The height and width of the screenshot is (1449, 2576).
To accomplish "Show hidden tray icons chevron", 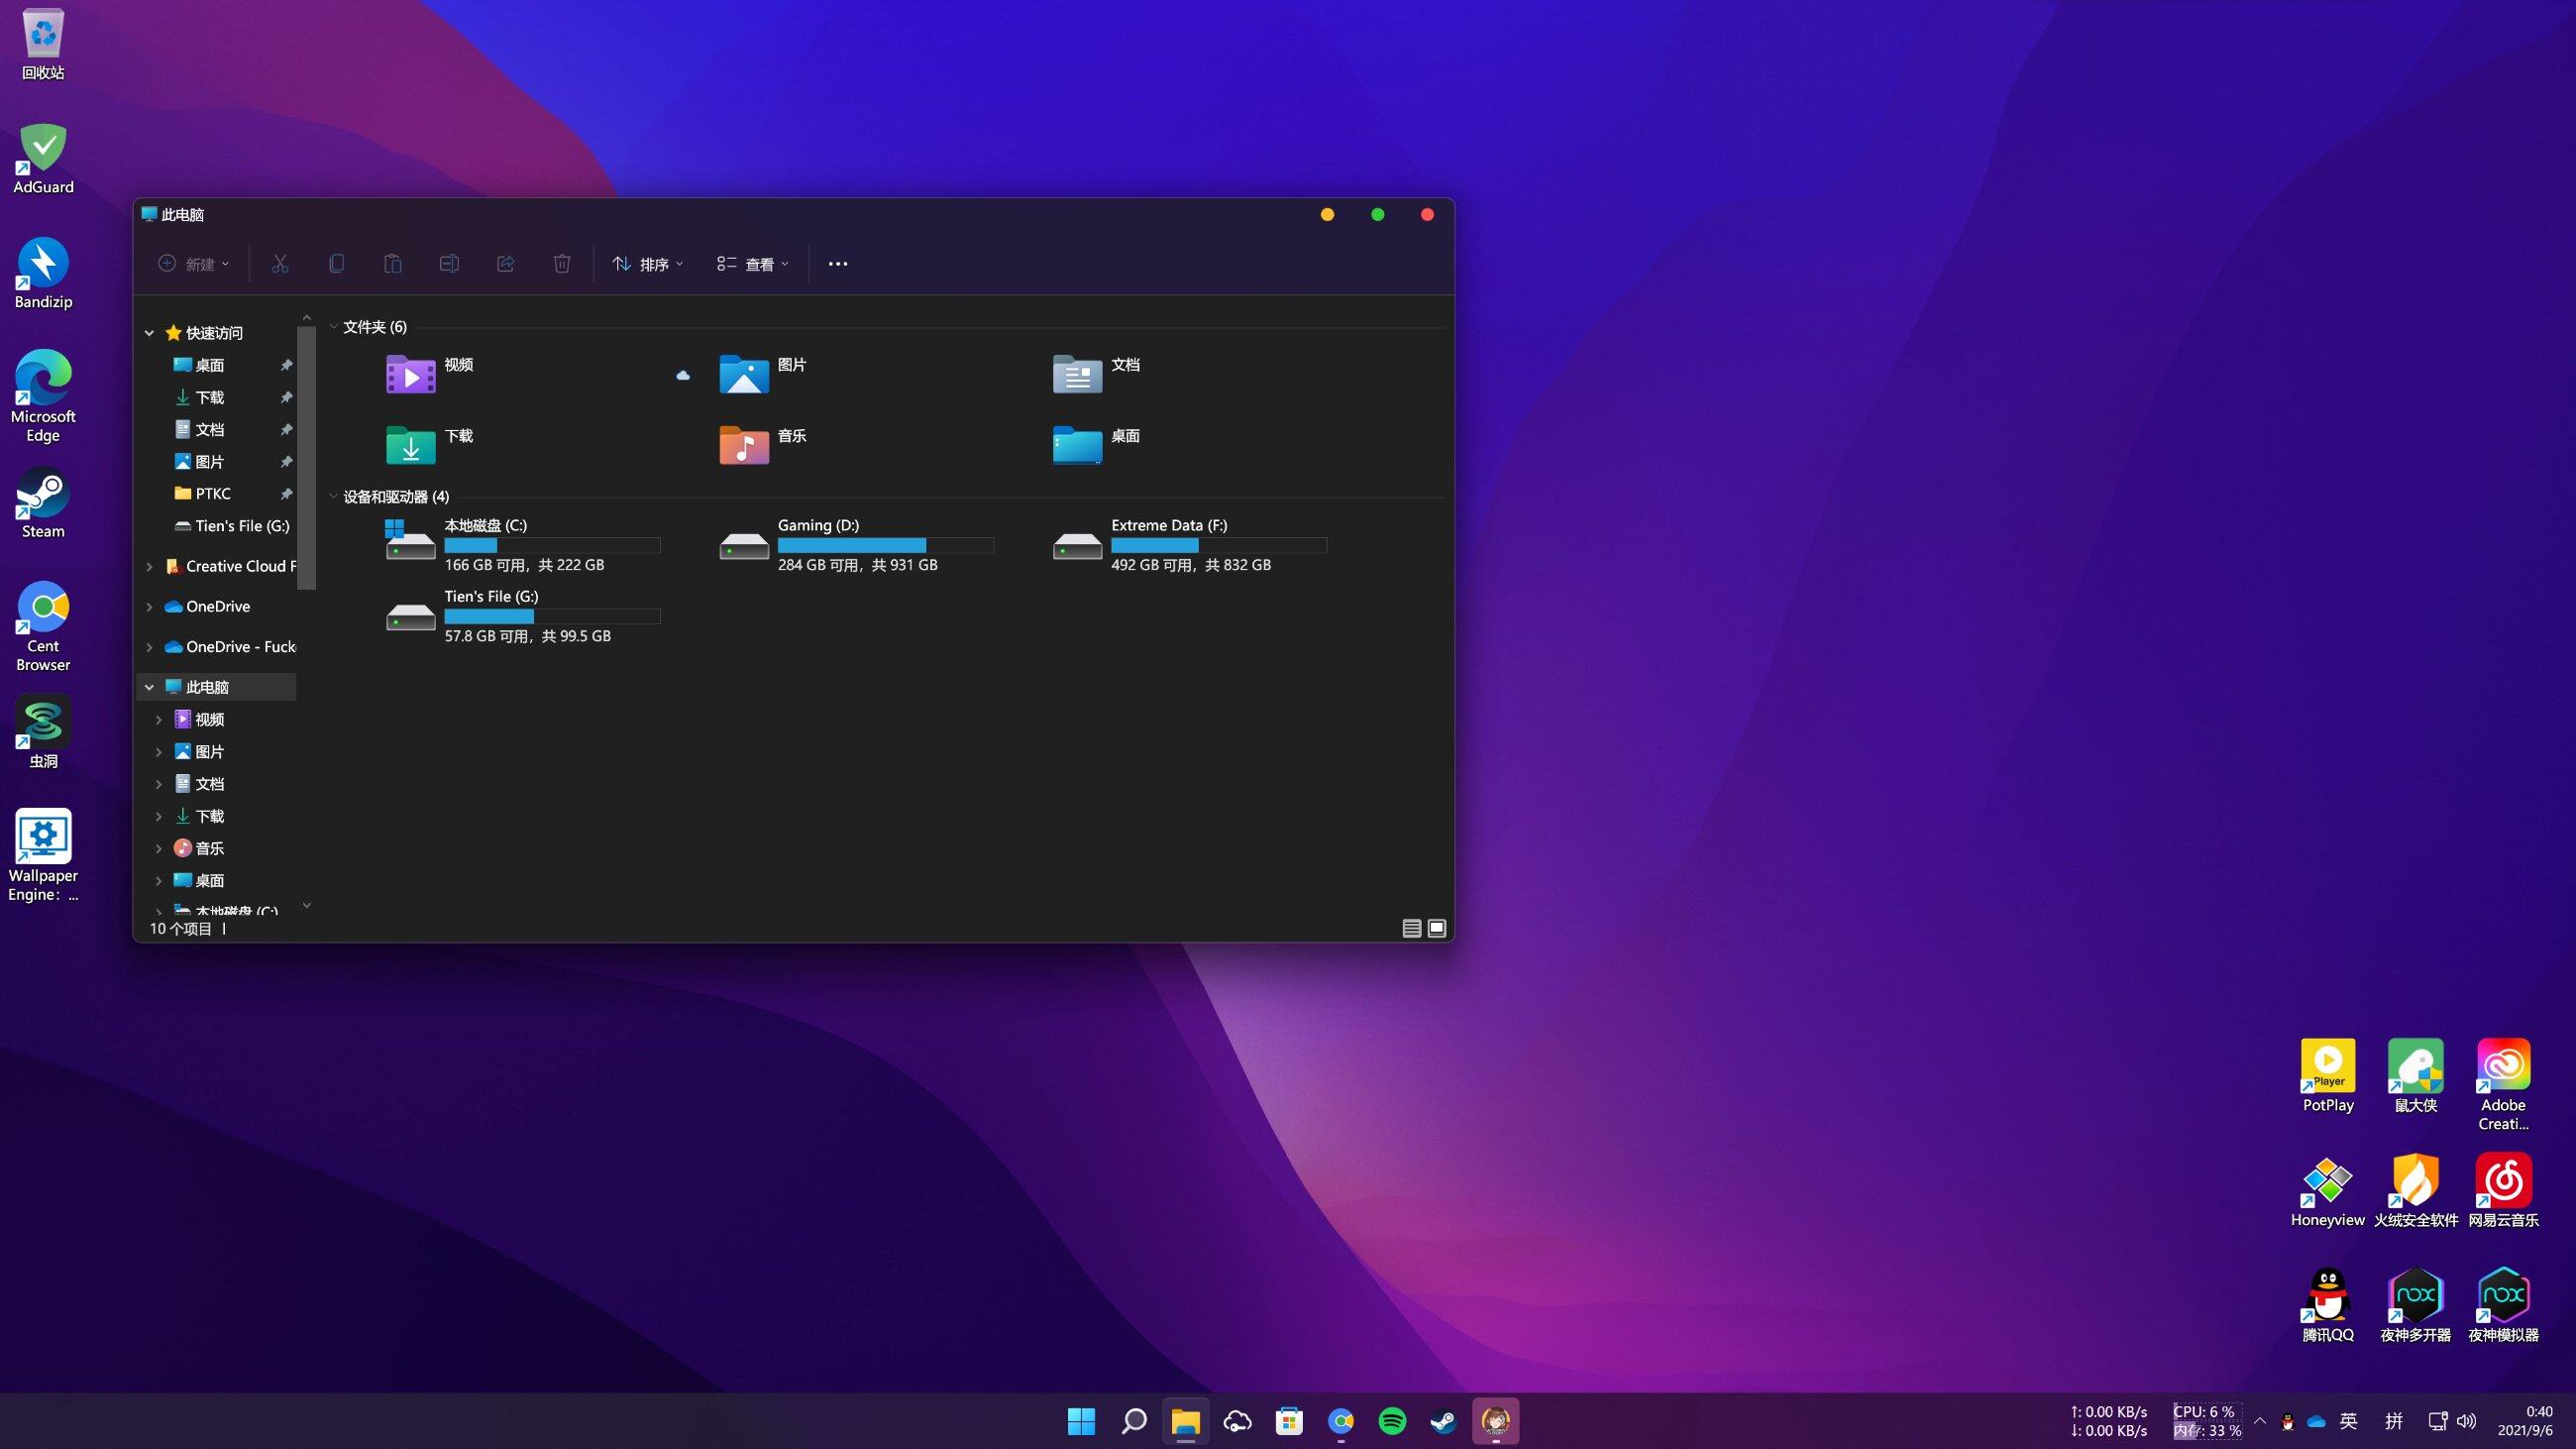I will [x=2260, y=1421].
